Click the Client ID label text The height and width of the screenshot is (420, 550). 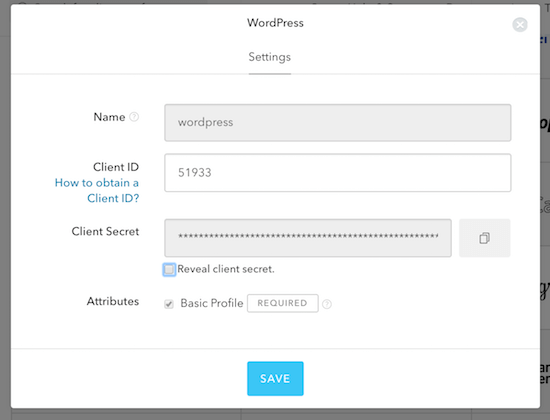tap(116, 167)
